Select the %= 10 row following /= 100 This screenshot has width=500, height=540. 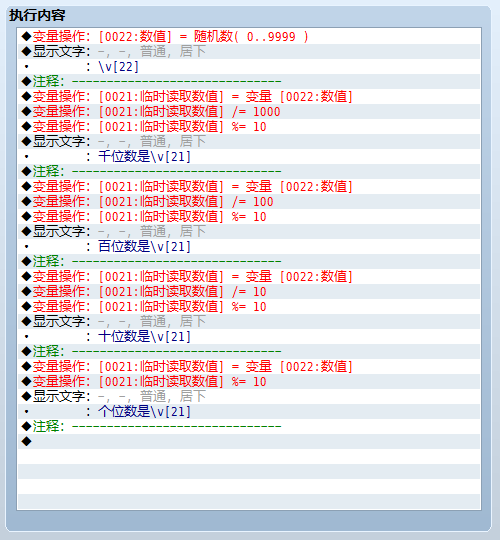(249, 217)
